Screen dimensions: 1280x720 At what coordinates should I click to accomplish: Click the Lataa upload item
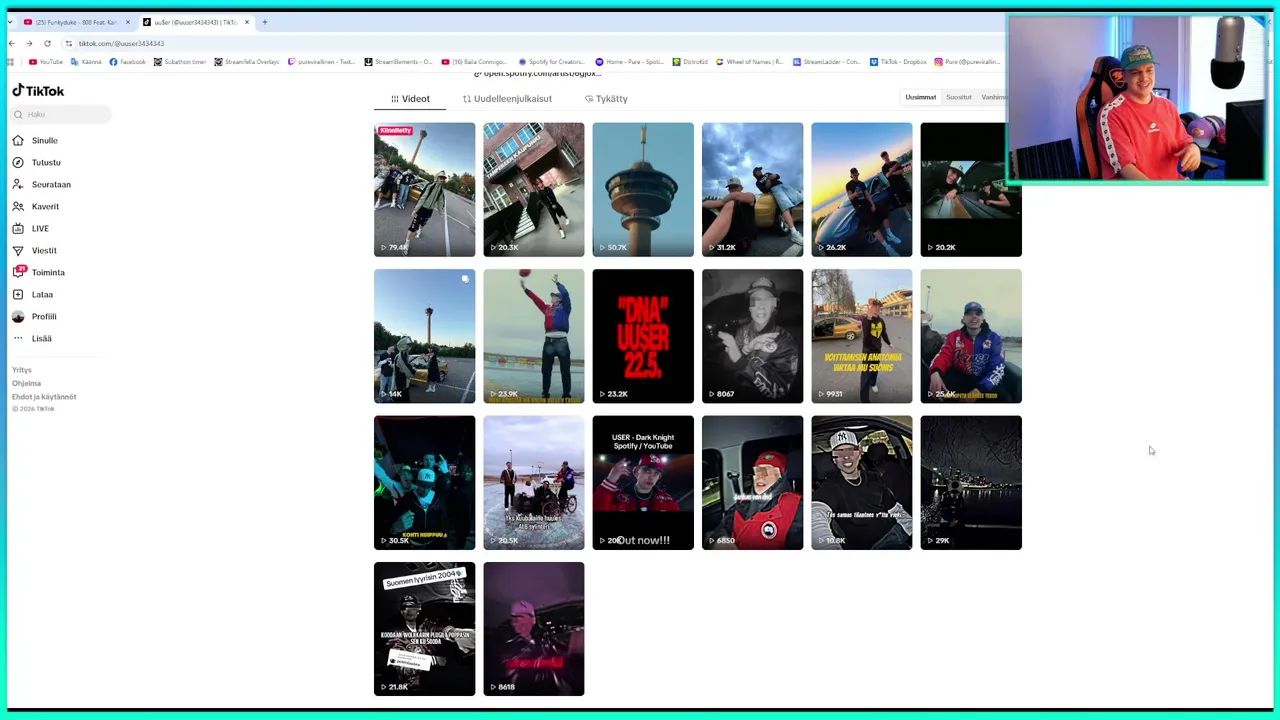33,294
